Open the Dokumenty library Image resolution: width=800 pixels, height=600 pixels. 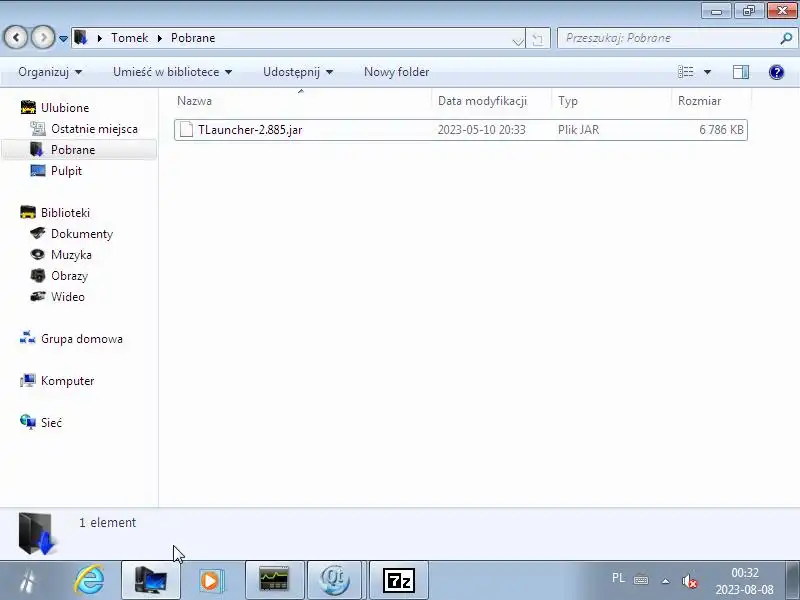(82, 234)
